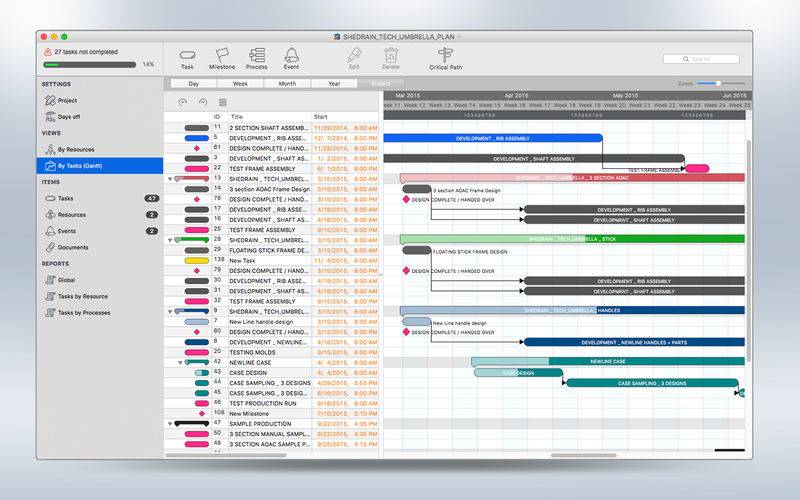Create a new Process
The image size is (800, 500).
(x=257, y=59)
